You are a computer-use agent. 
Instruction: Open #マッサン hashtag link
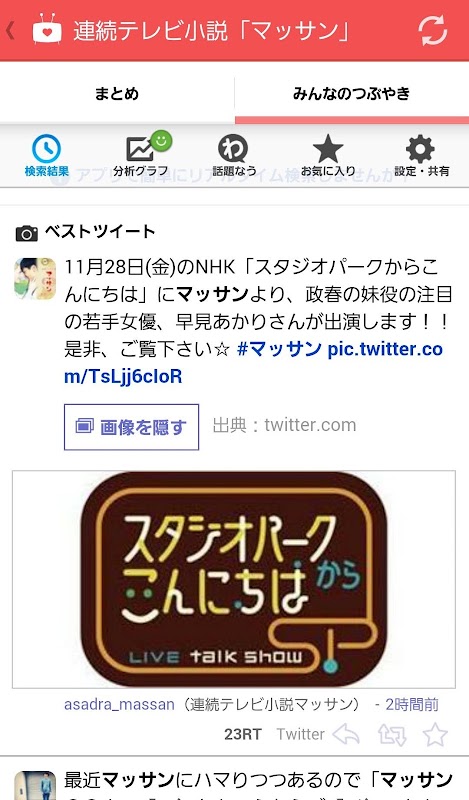point(279,349)
